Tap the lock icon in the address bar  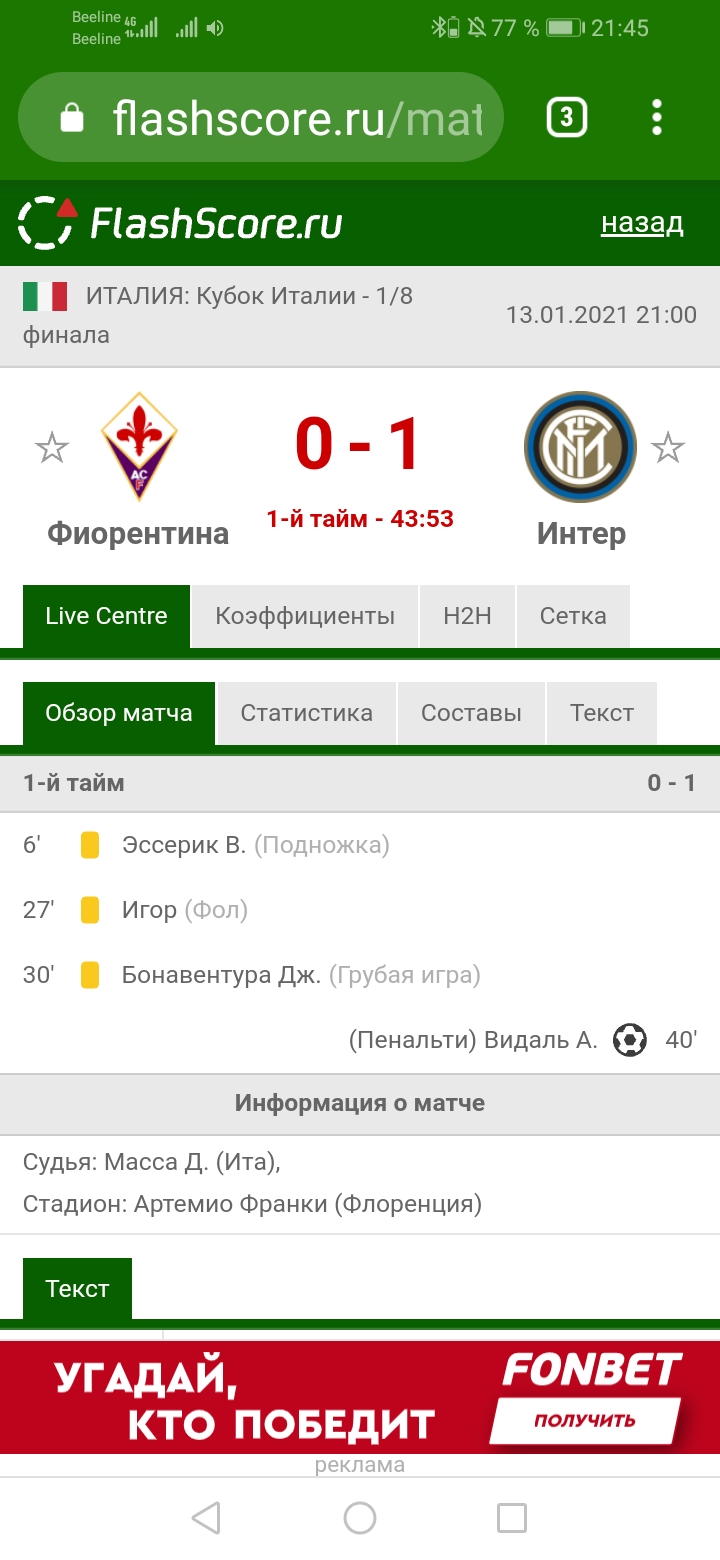72,119
